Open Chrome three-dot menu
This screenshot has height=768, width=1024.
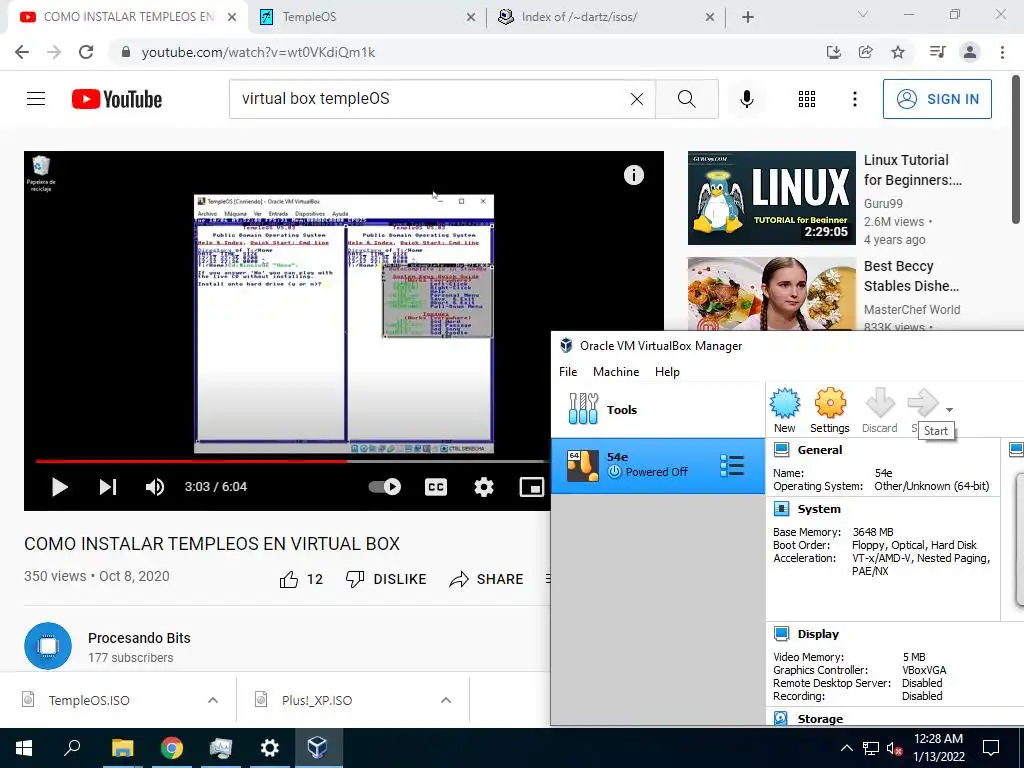1002,52
